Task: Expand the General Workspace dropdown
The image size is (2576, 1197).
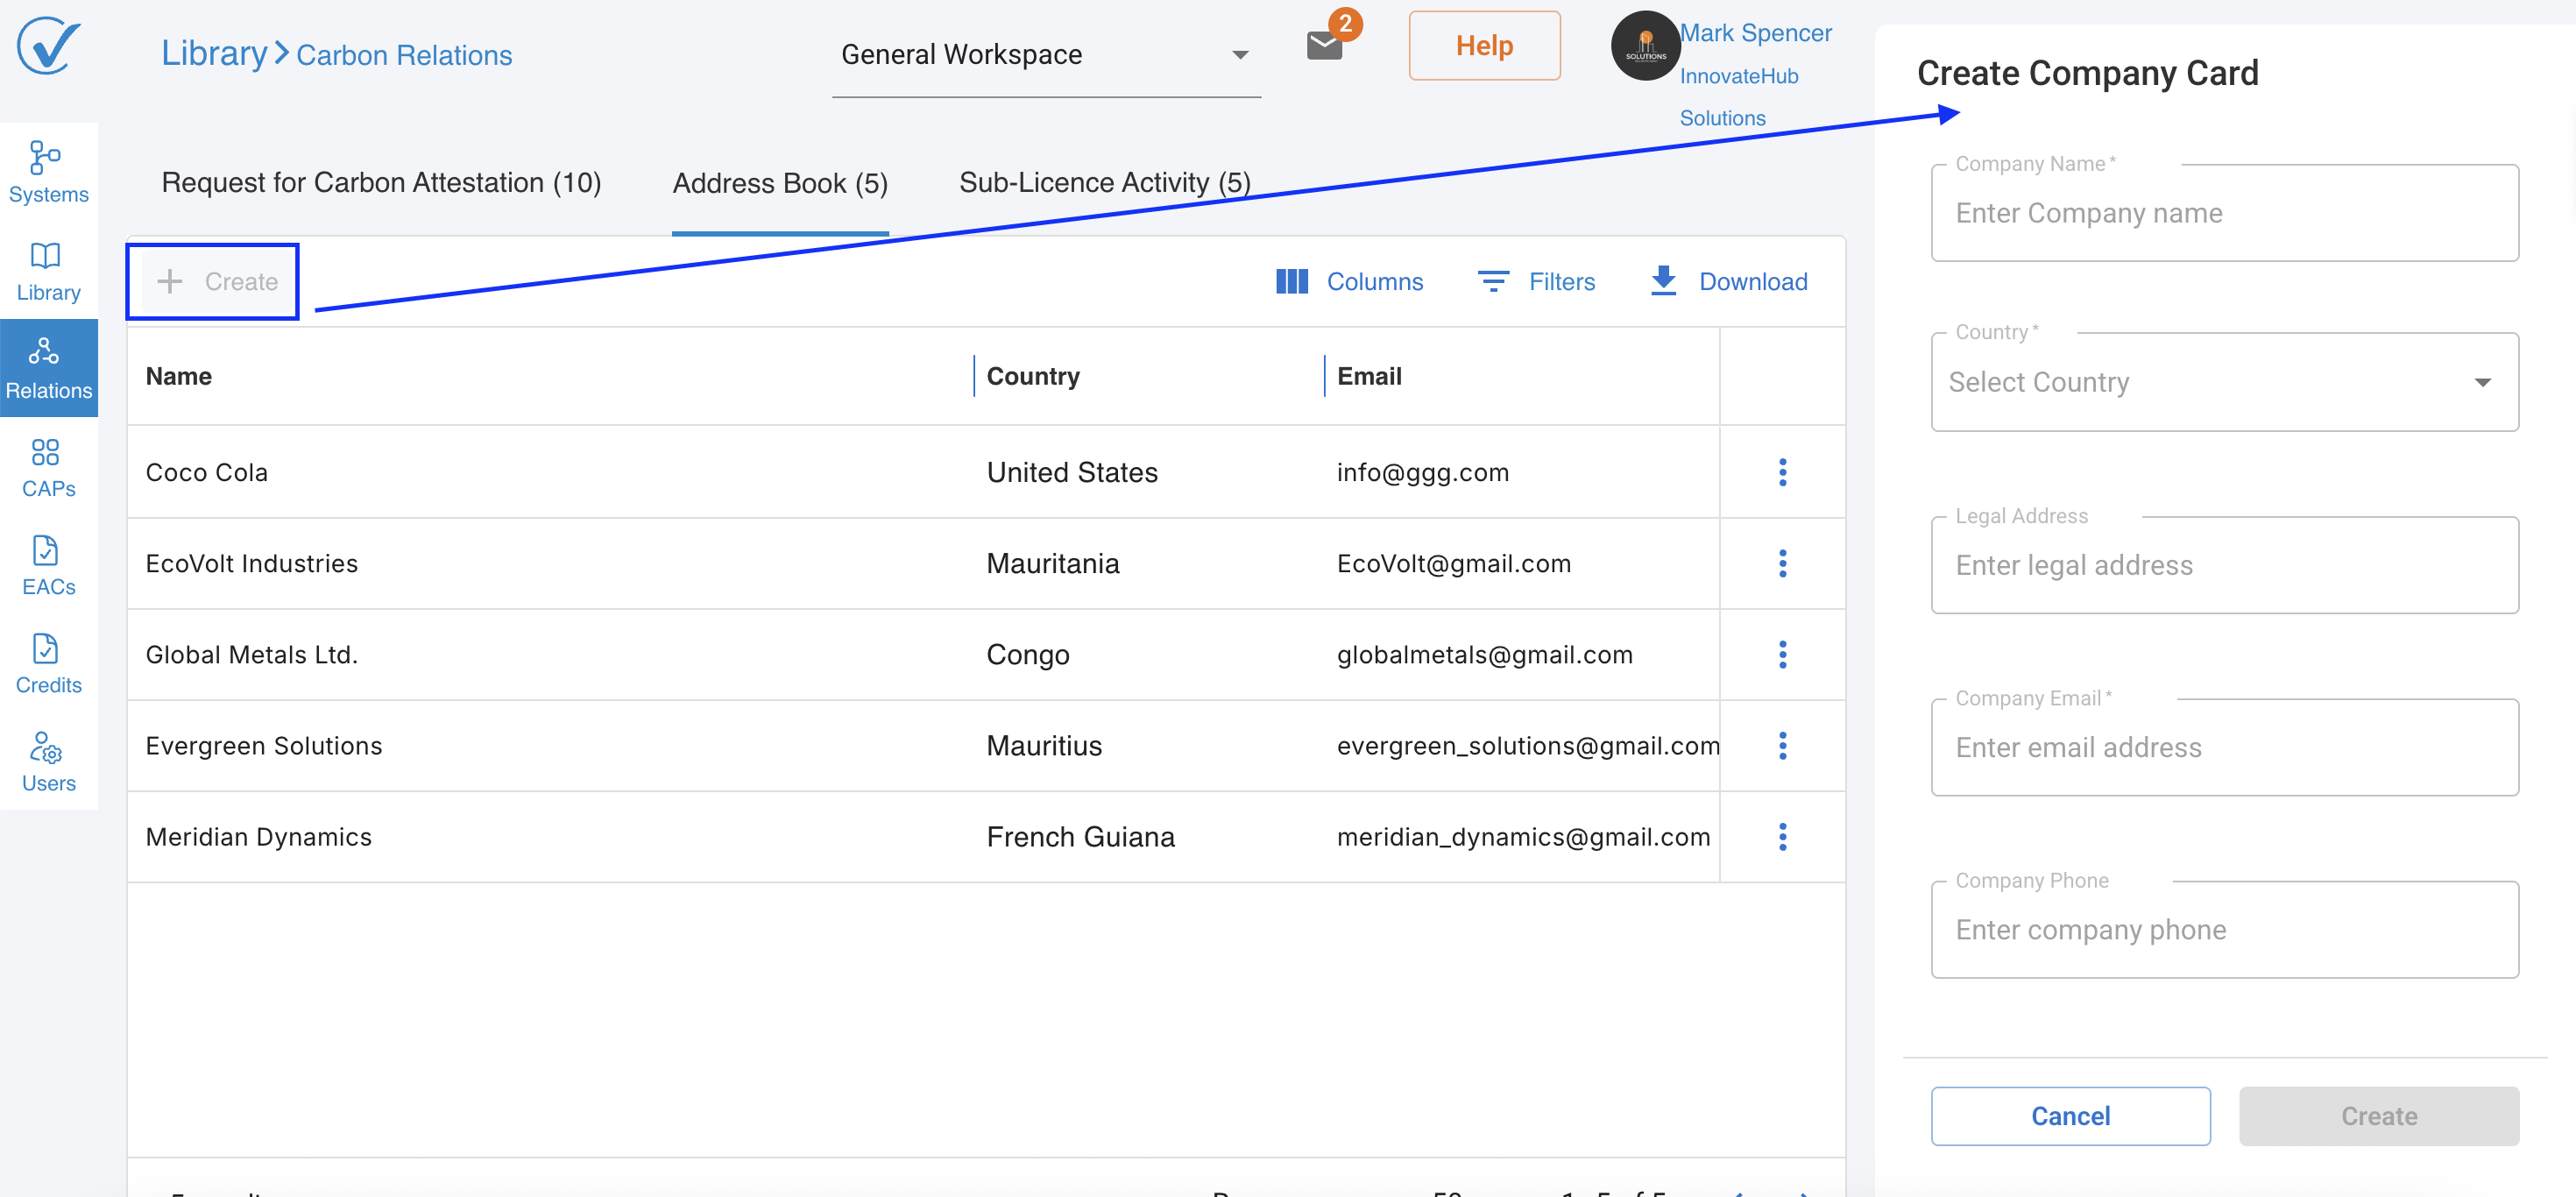Action: click(1045, 55)
